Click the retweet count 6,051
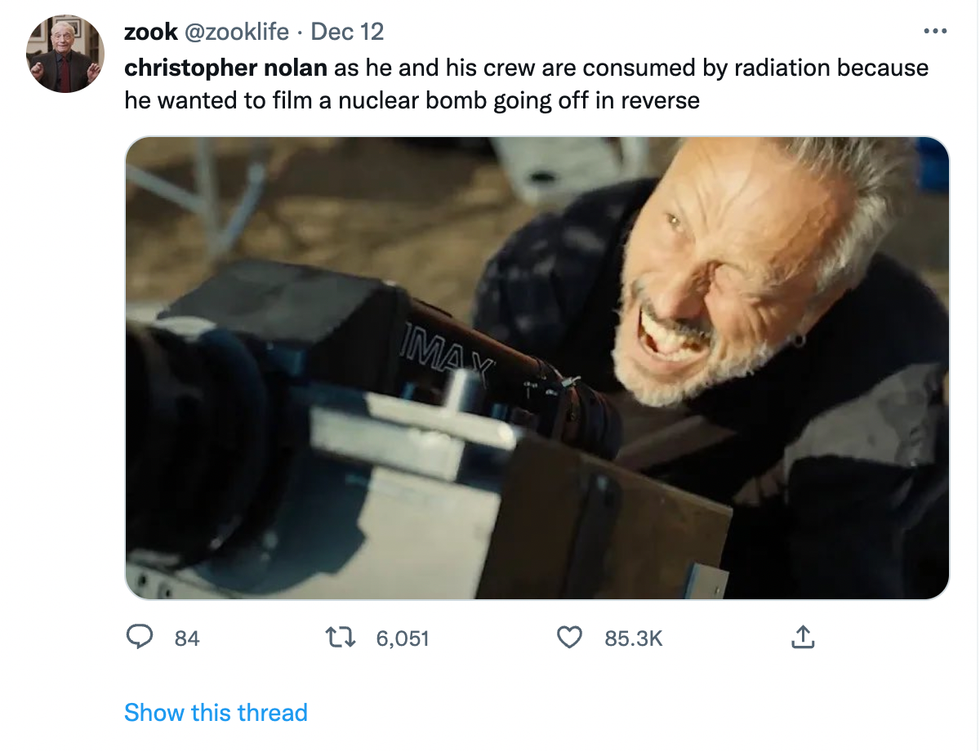The width and height of the screenshot is (980, 751). 402,638
